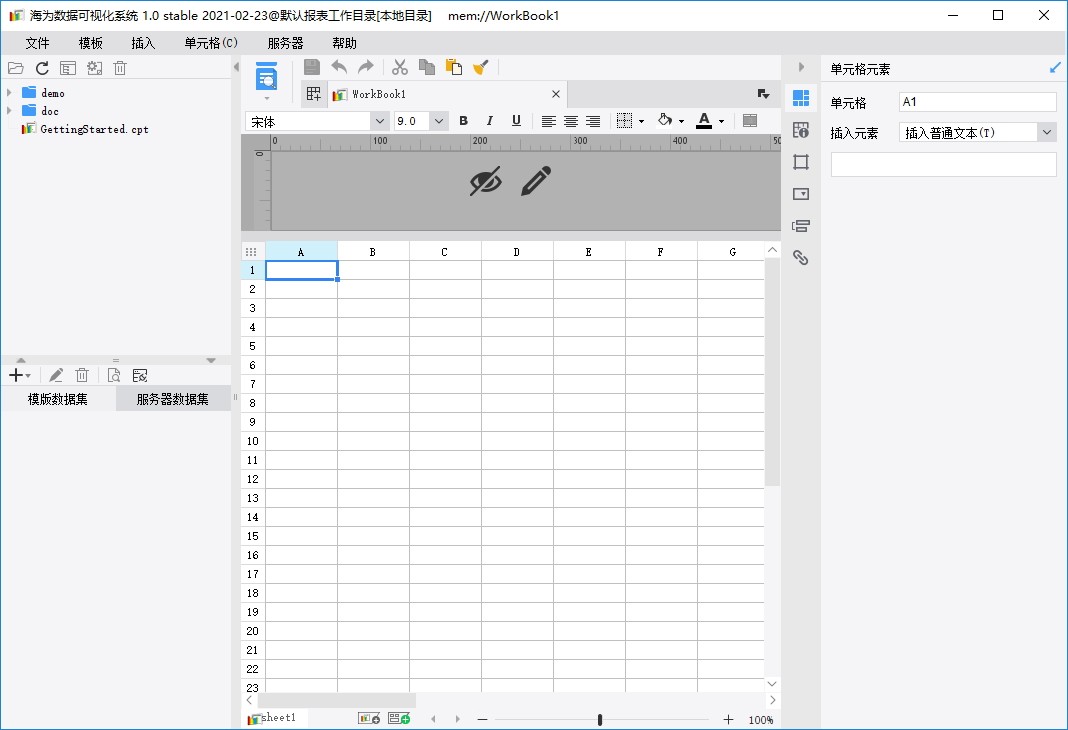Click the large preview report icon
This screenshot has width=1068, height=730.
coord(266,76)
